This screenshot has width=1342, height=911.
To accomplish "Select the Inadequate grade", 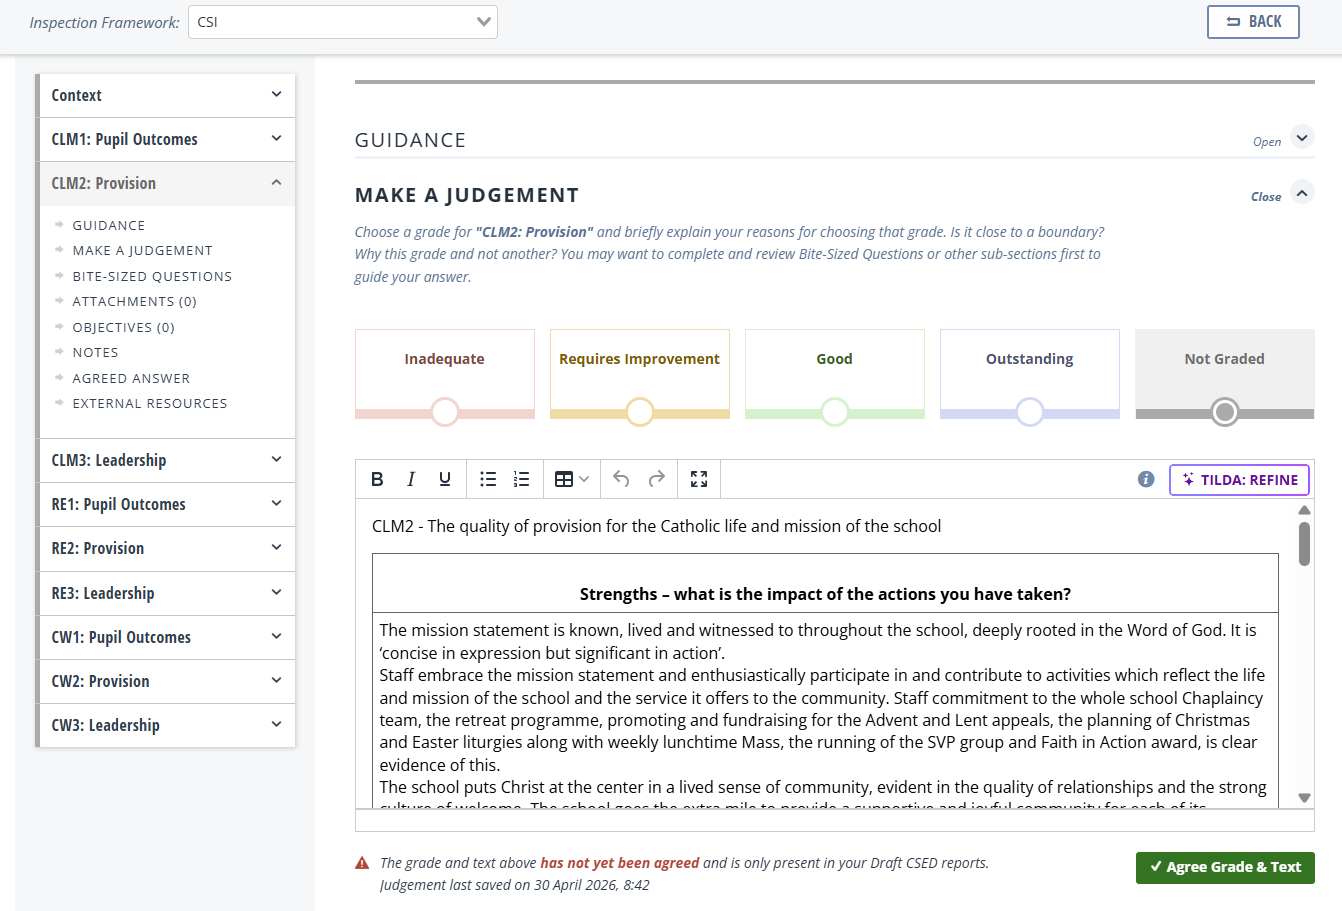I will coord(444,374).
